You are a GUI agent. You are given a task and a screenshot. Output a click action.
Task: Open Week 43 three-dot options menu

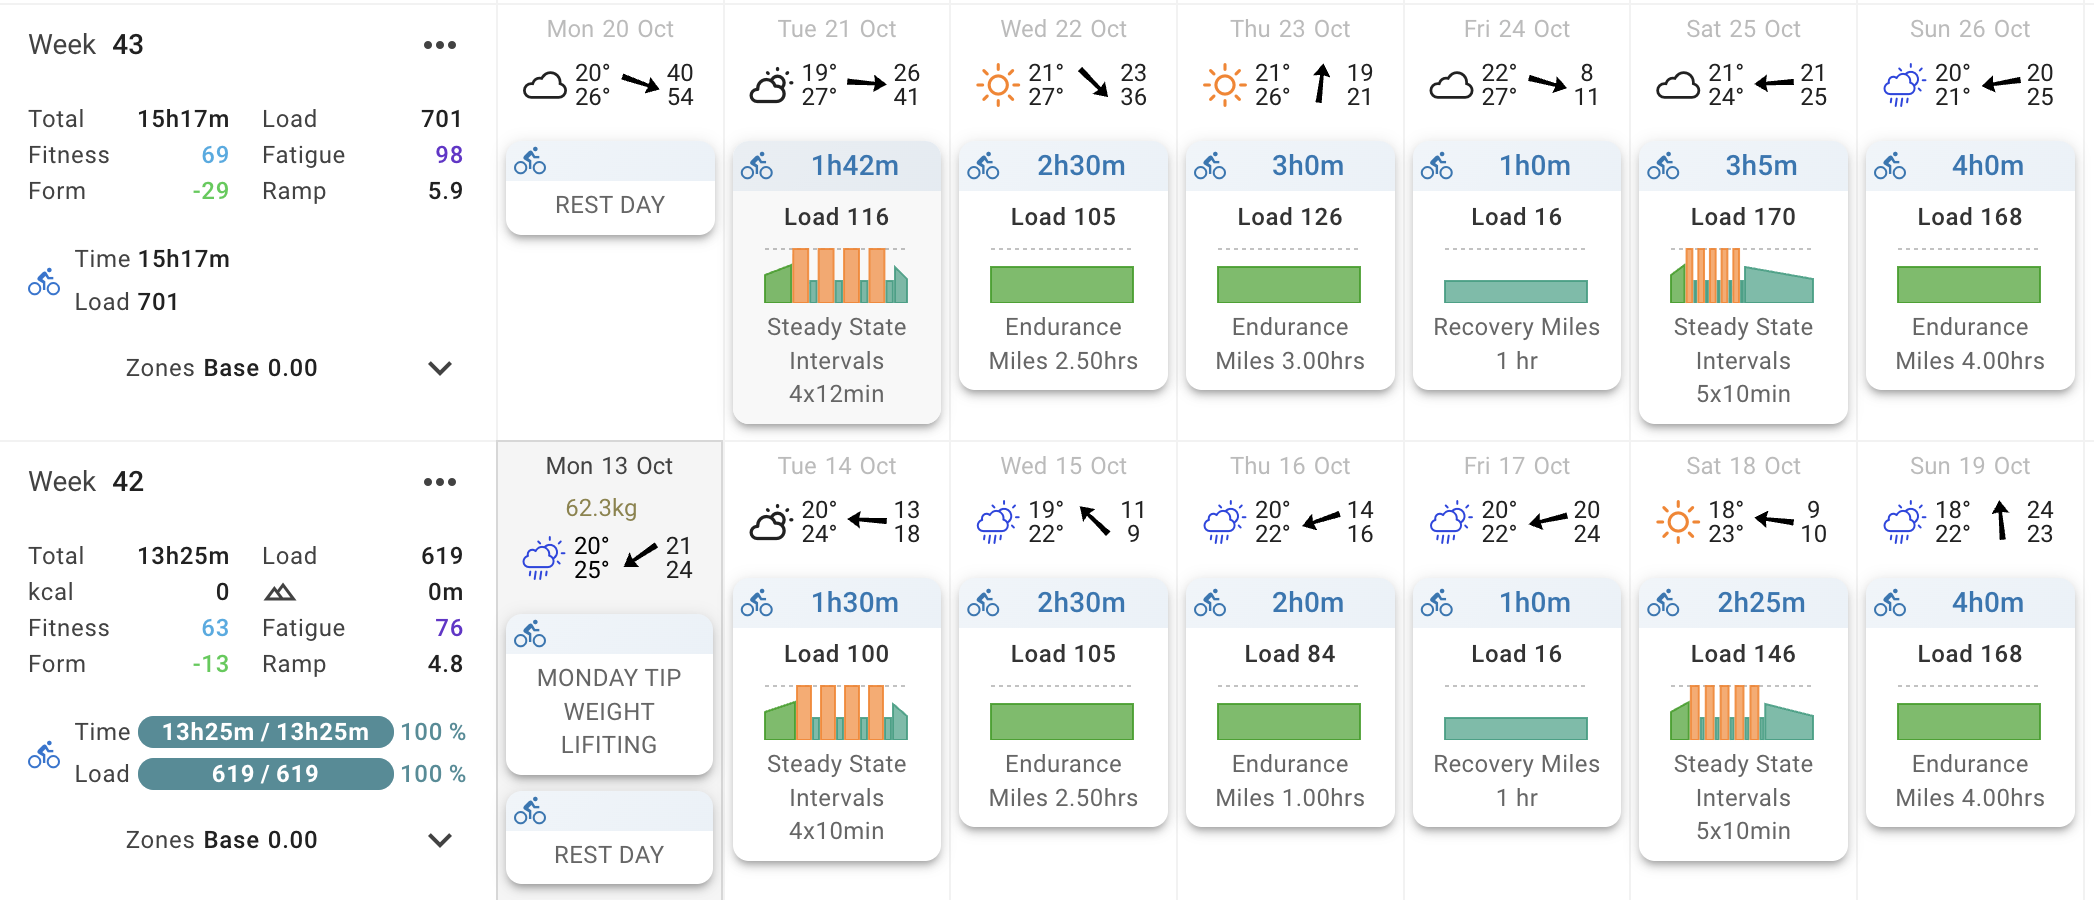click(439, 45)
